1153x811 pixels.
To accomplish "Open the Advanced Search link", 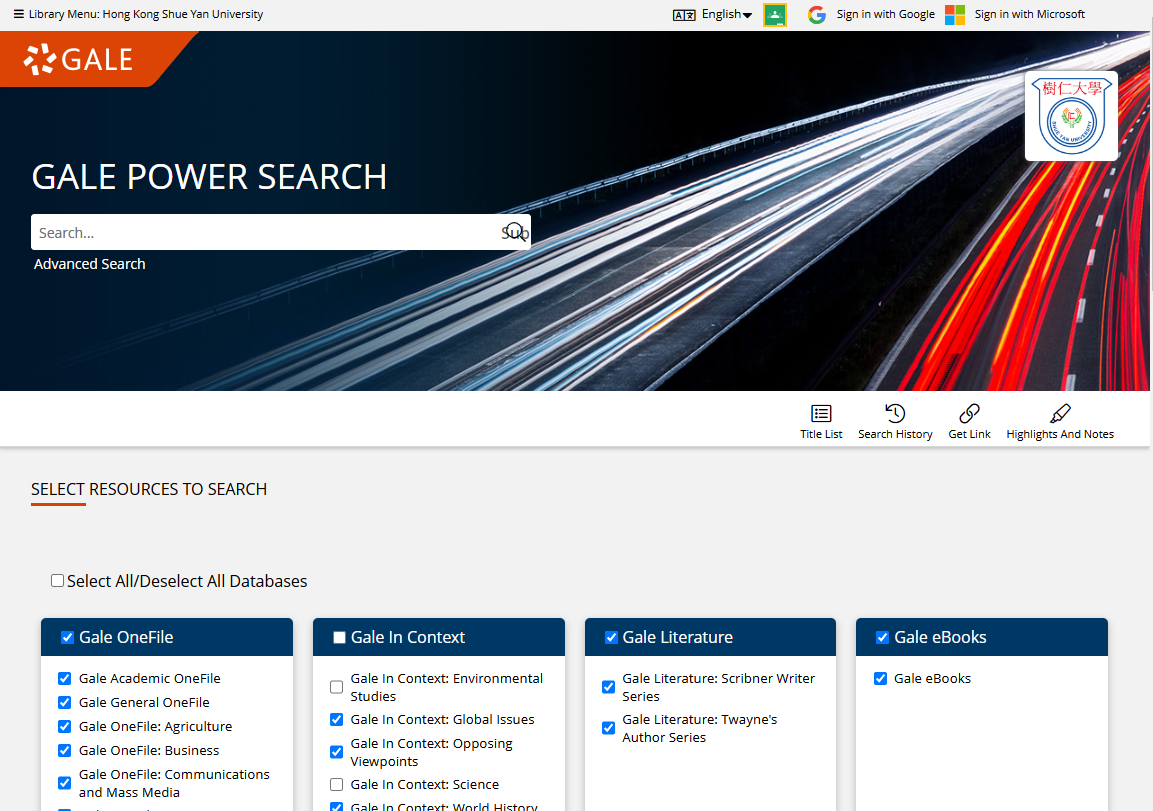I will coord(90,264).
